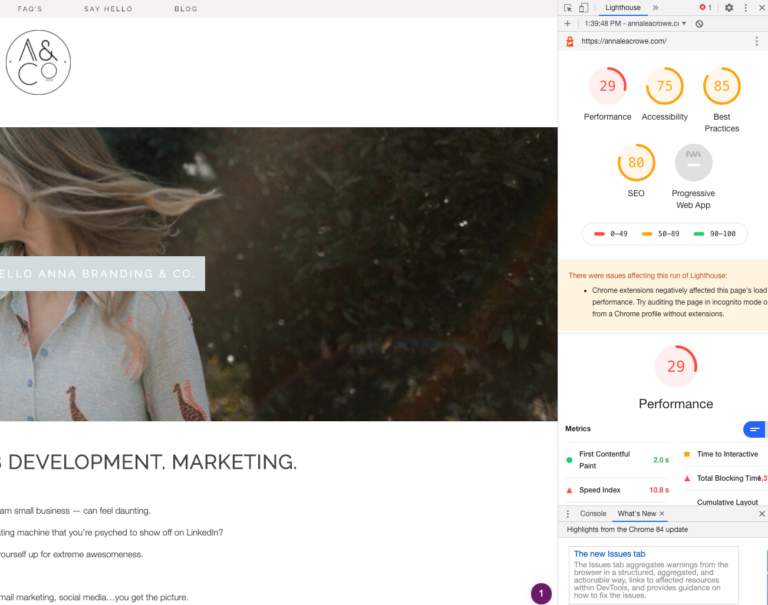
Task: Click the large Performance 29 gauge
Action: 676,366
